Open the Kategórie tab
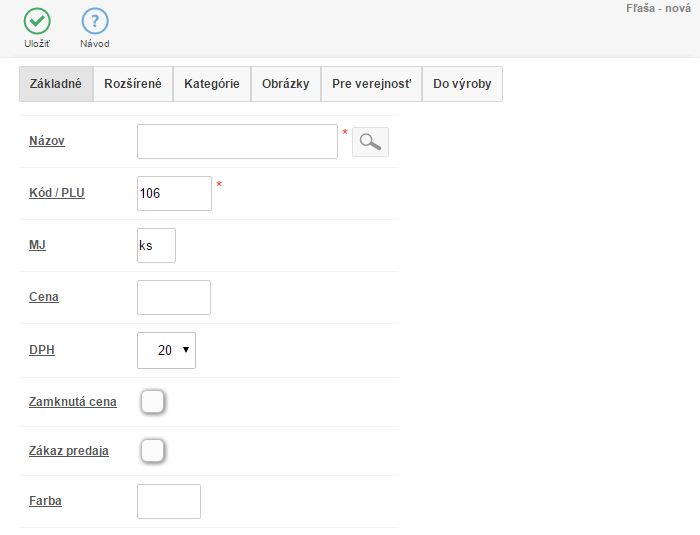700x535 pixels. click(211, 84)
